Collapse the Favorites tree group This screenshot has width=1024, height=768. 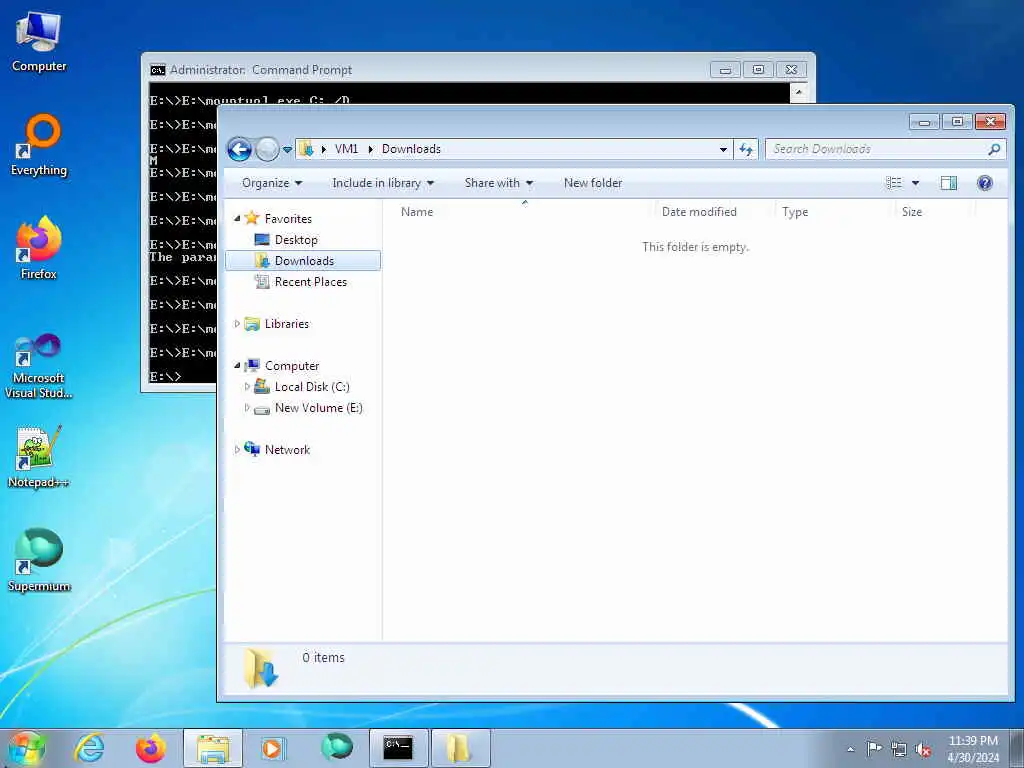pyautogui.click(x=237, y=219)
